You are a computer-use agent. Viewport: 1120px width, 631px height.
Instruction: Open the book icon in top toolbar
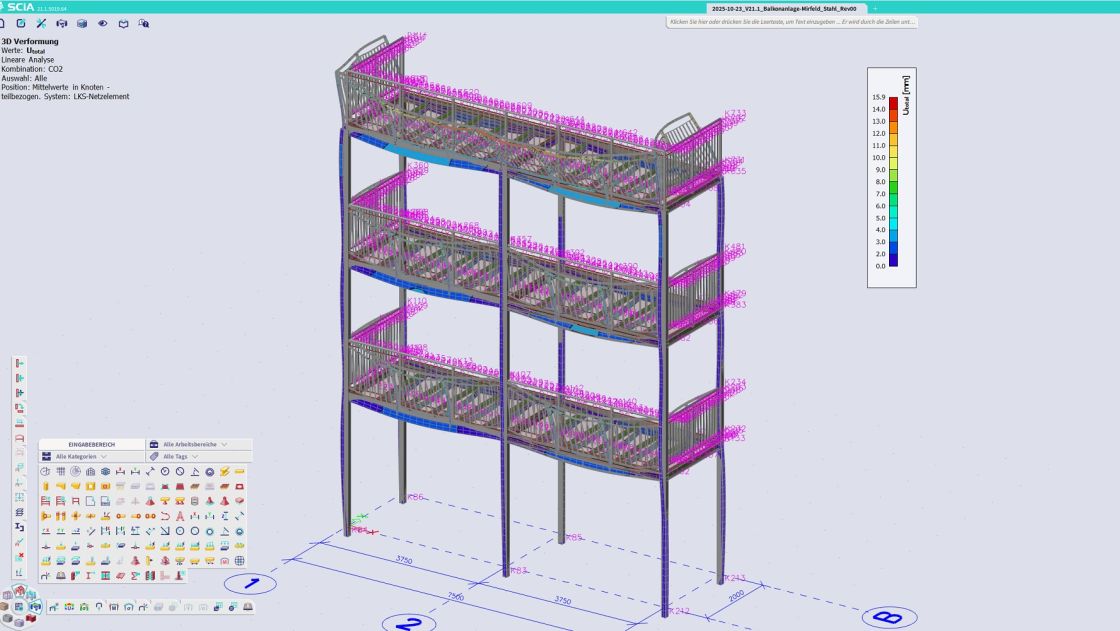pos(123,23)
